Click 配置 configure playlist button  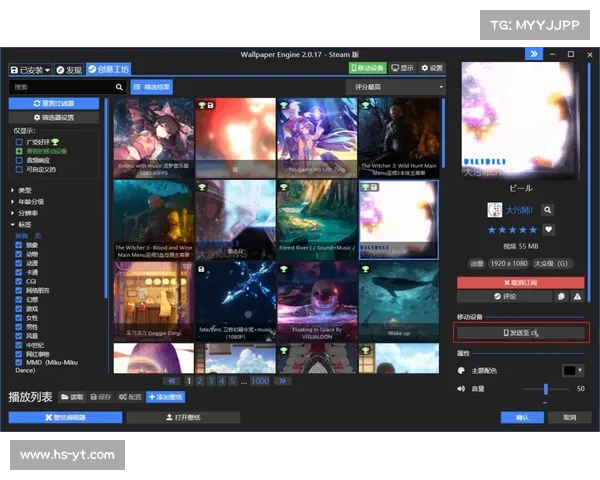[130, 397]
